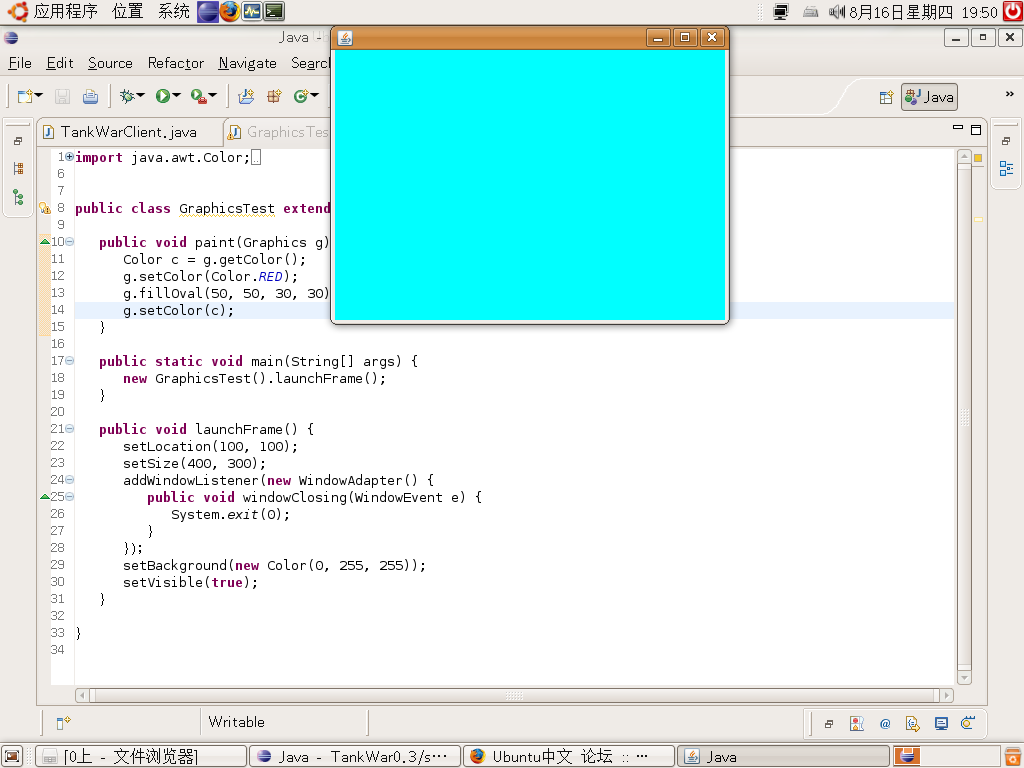This screenshot has height=768, width=1024.
Task: Expand the Debug dropdown arrow
Action: 141,96
